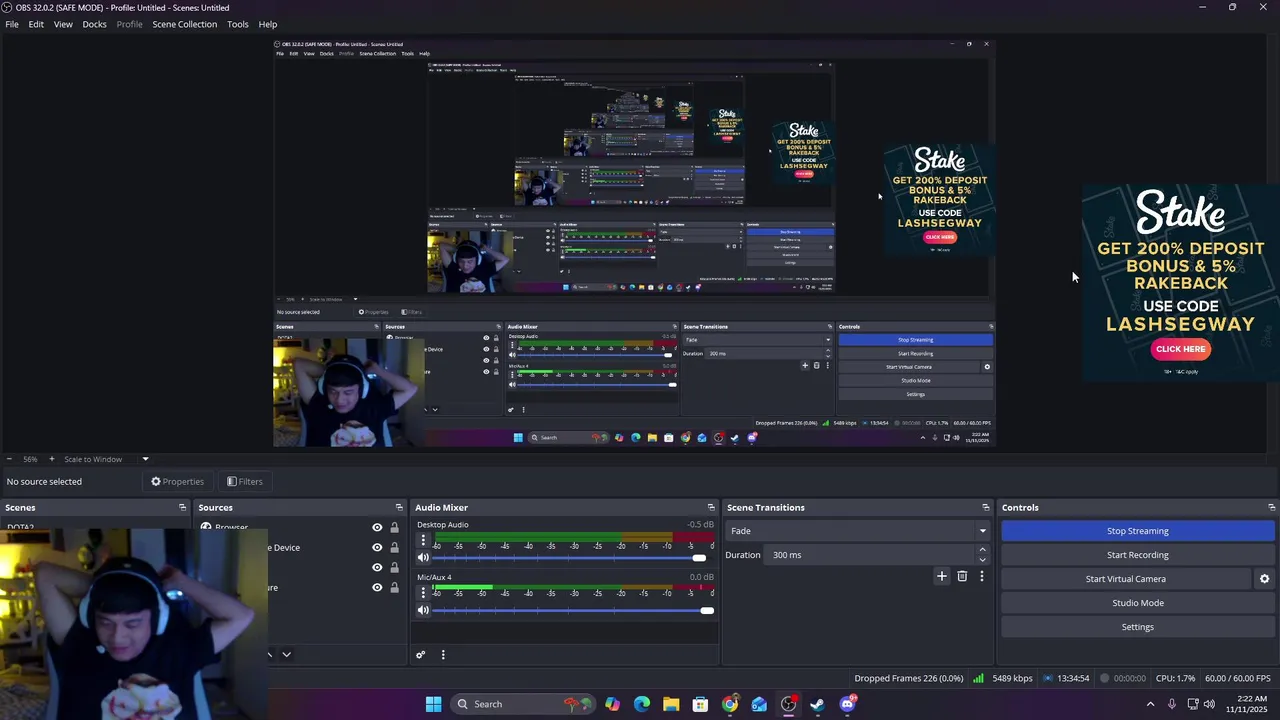
Task: Decrease the transition Duration with down arrow
Action: pos(982,560)
